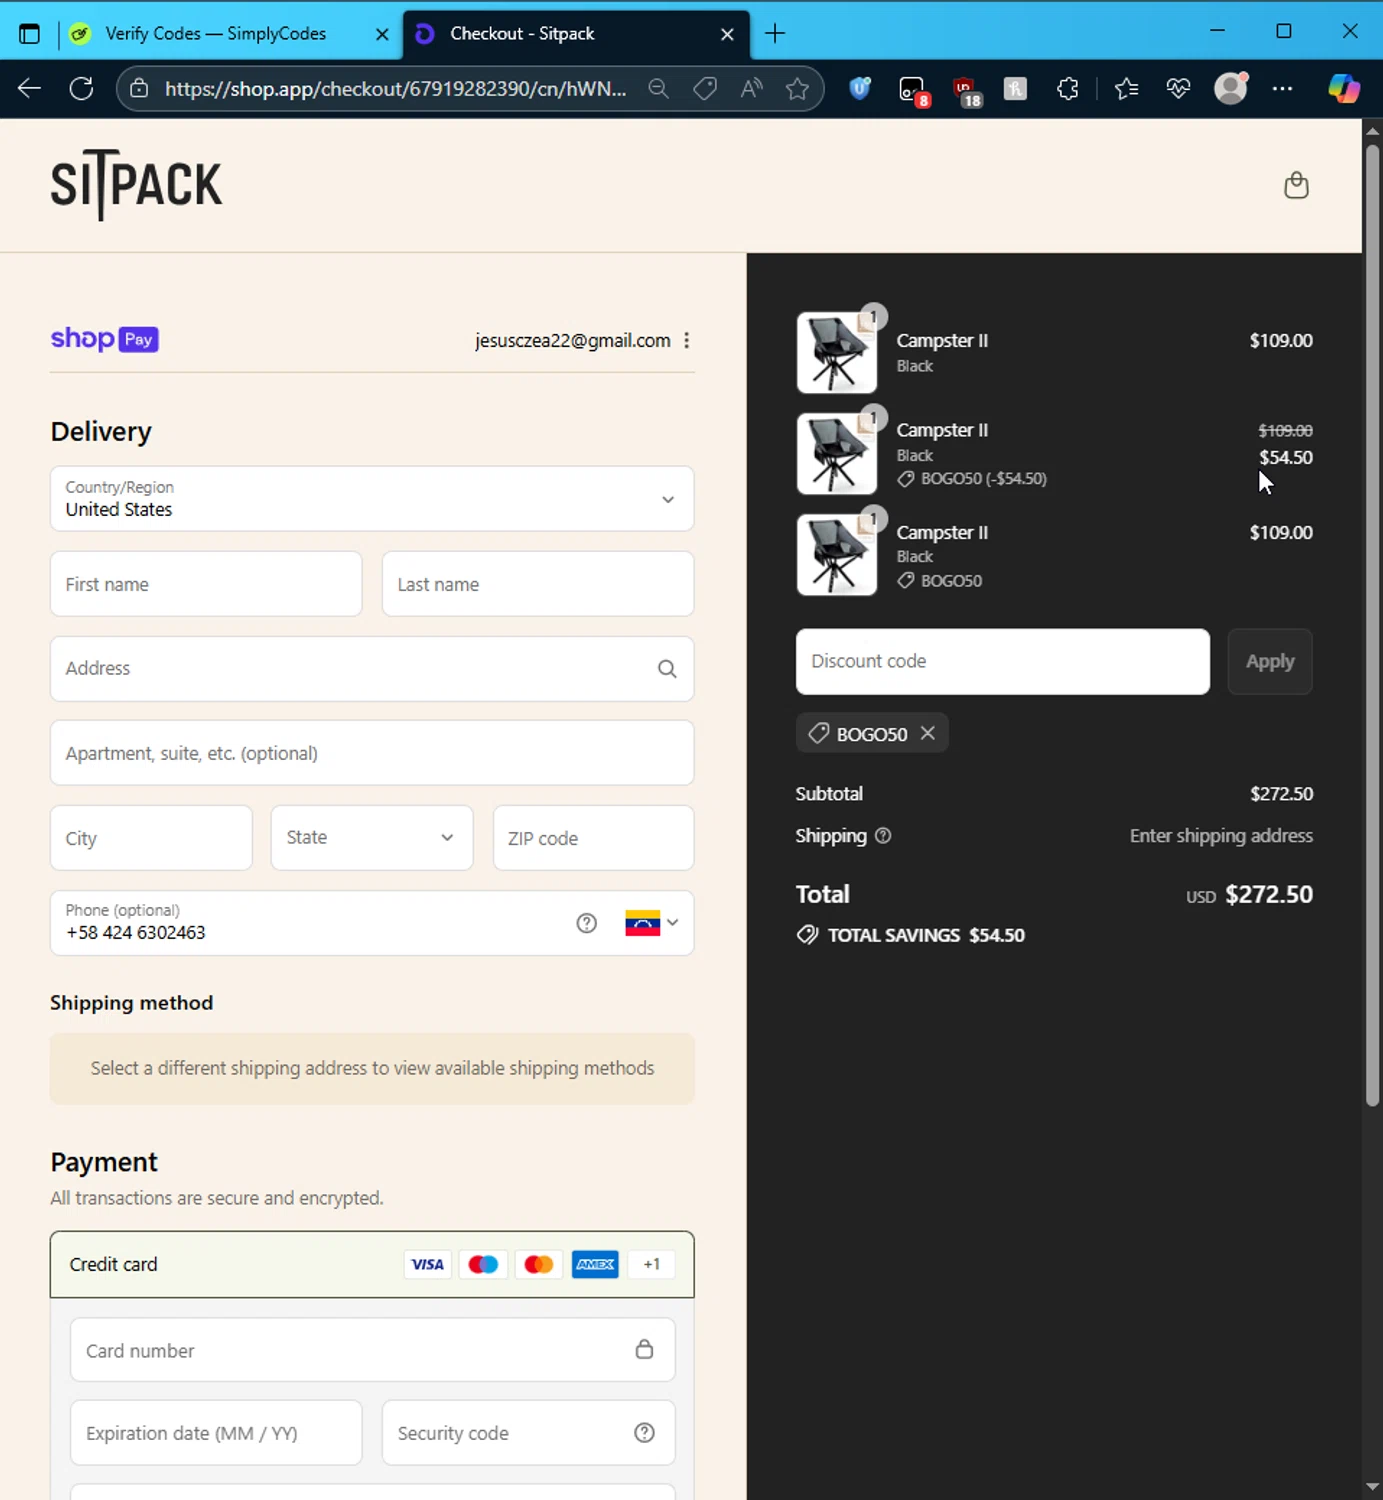Click the TOTAL SAVINGS $54.50 text
The height and width of the screenshot is (1500, 1383).
(x=926, y=936)
